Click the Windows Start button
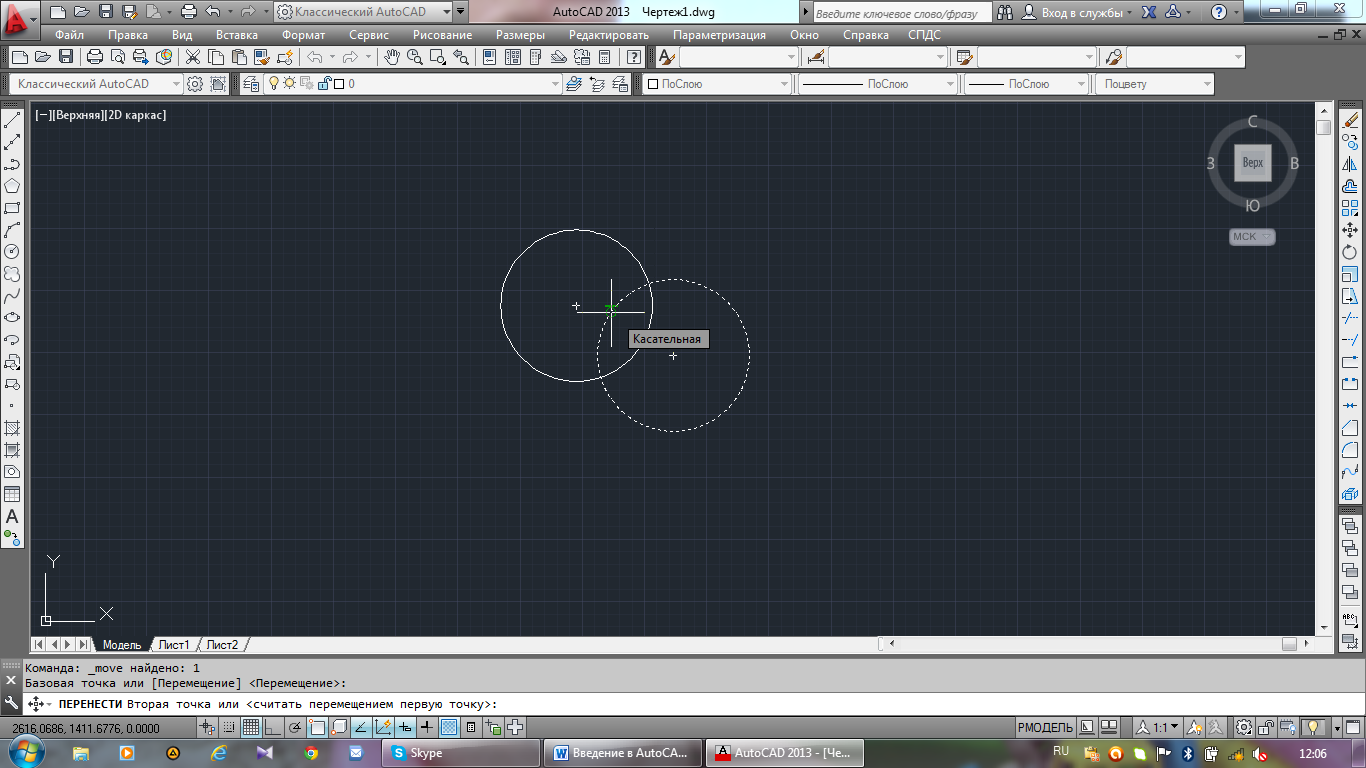This screenshot has height=768, width=1366. (26, 751)
